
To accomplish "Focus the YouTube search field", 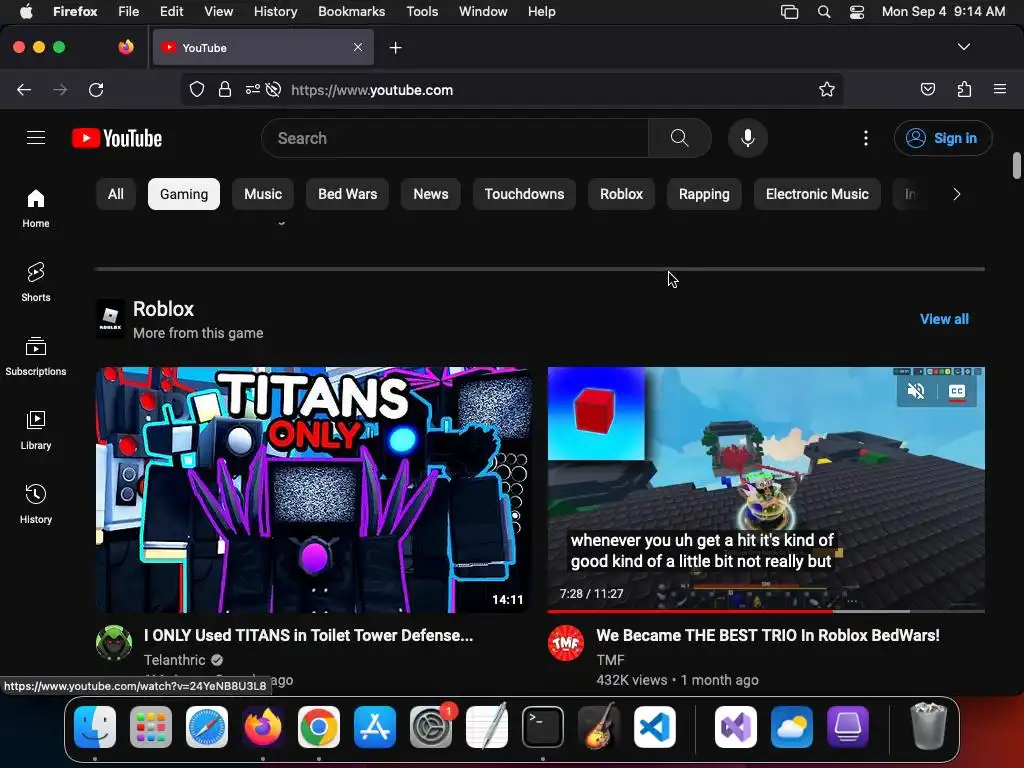I will 457,138.
